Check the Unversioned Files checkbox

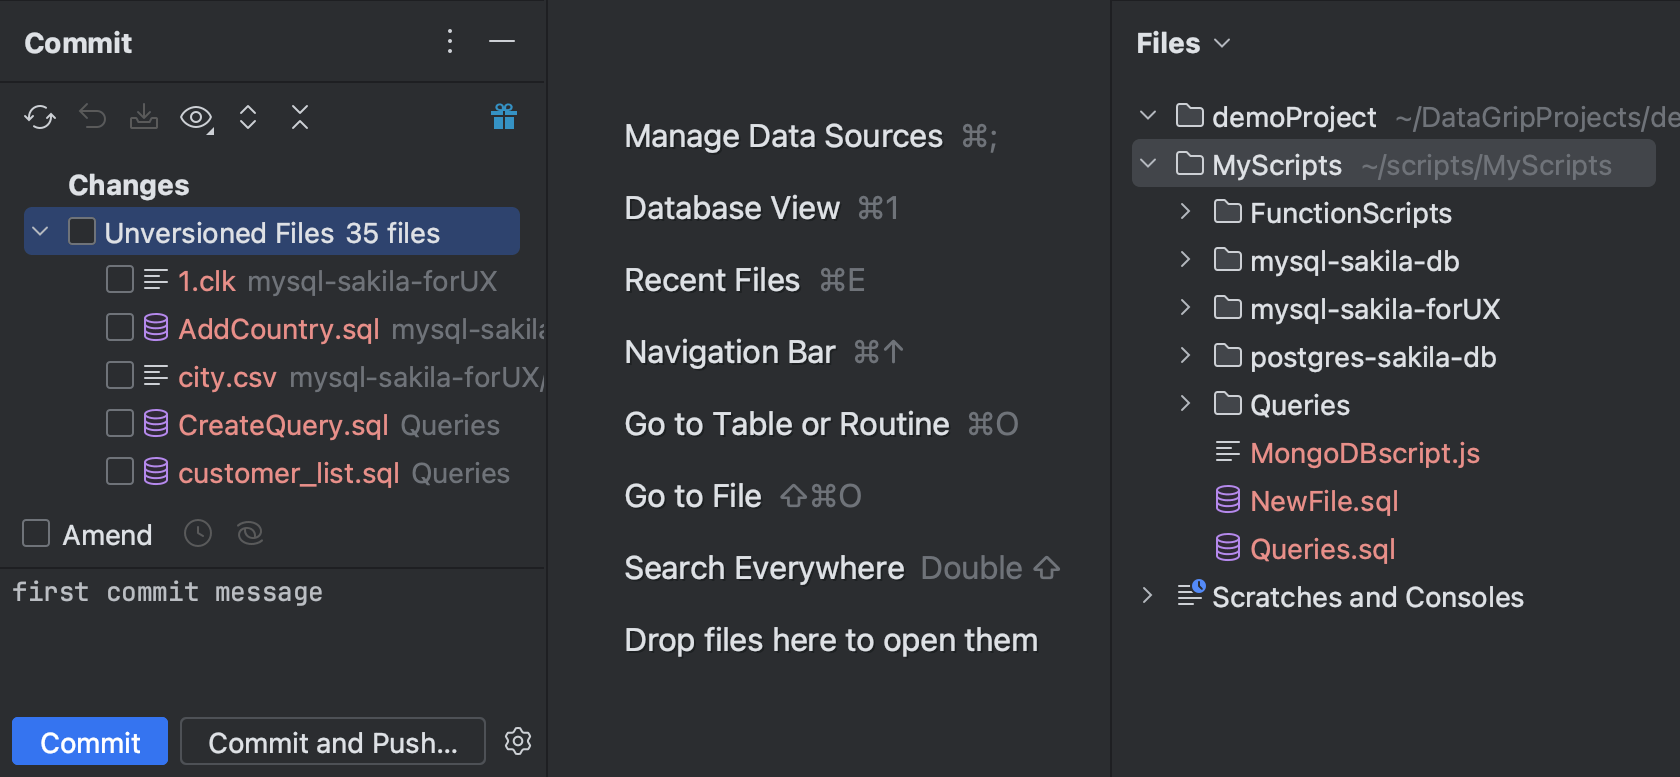82,232
